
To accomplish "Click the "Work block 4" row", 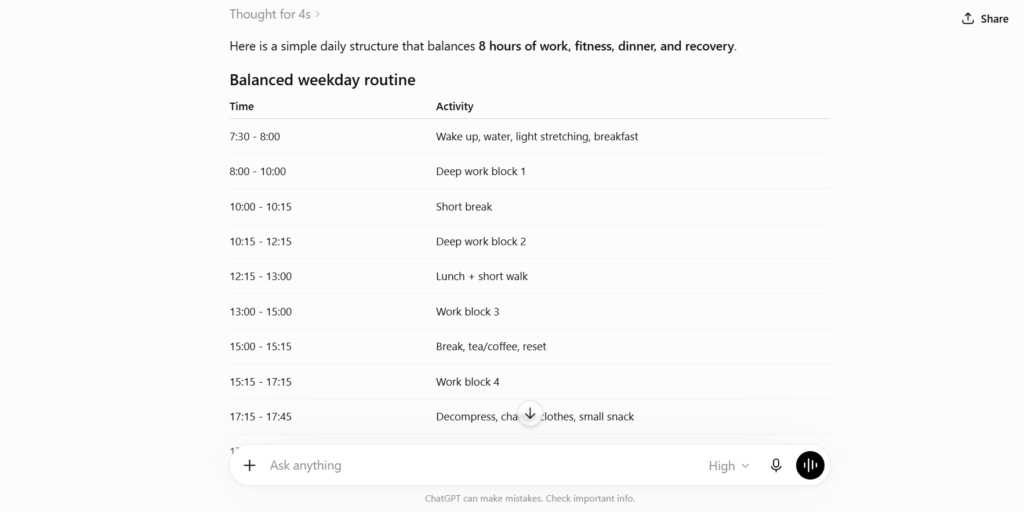I will coord(530,381).
